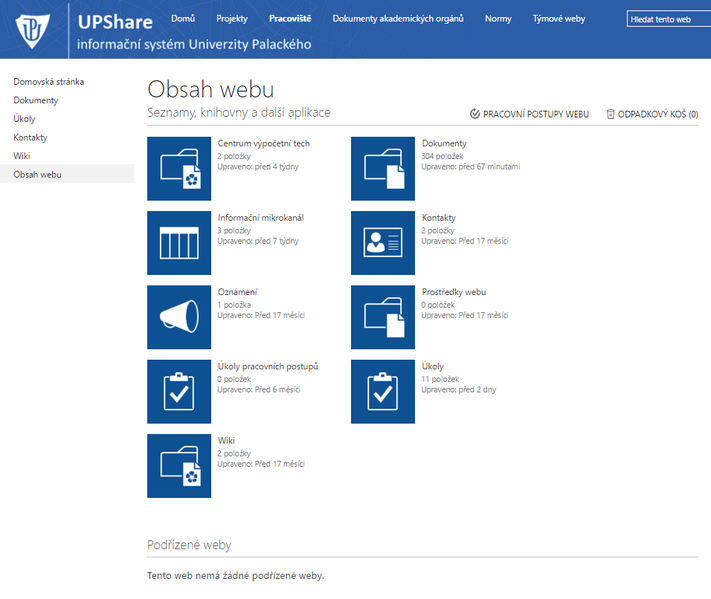Click the 'Obsah webu' page heading
Screen dimensions: 711x599
tap(211, 89)
